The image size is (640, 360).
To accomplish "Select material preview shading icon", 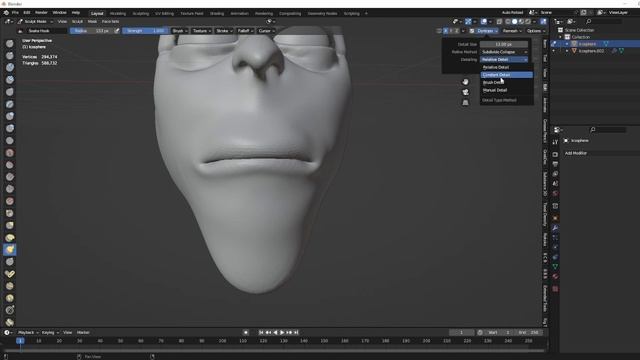I will click(521, 22).
